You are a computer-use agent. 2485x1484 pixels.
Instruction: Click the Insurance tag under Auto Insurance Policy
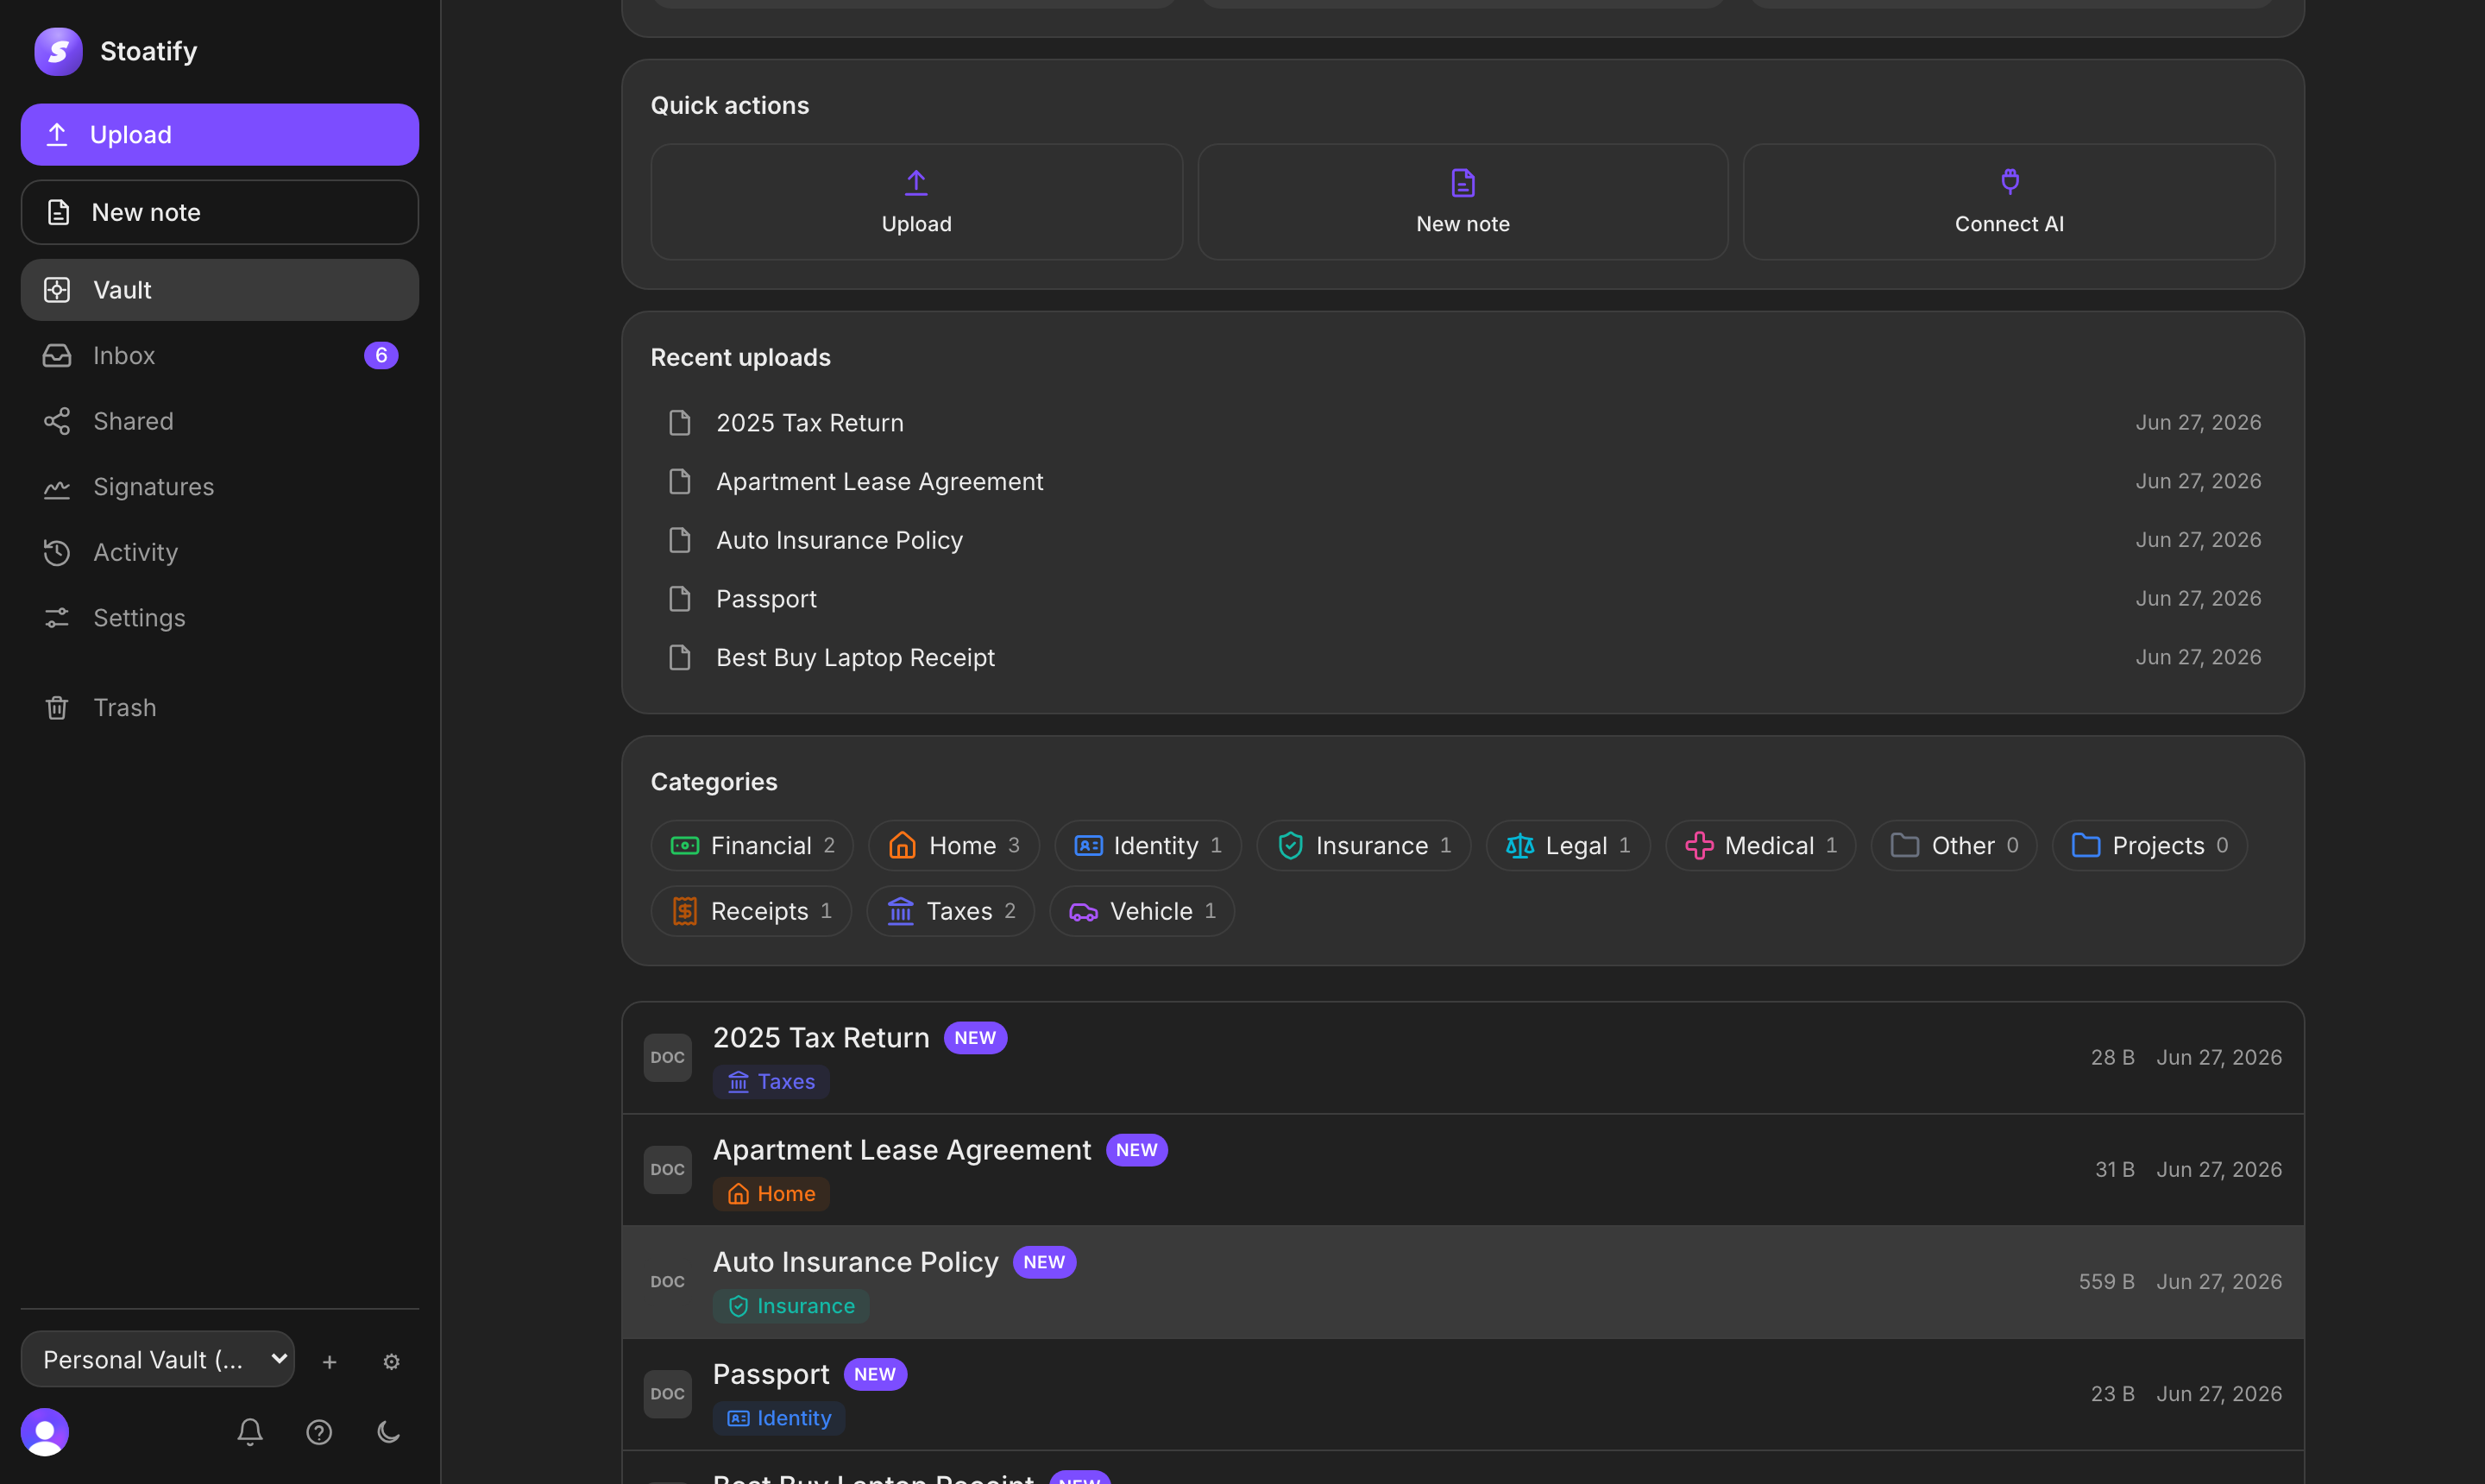point(791,1306)
